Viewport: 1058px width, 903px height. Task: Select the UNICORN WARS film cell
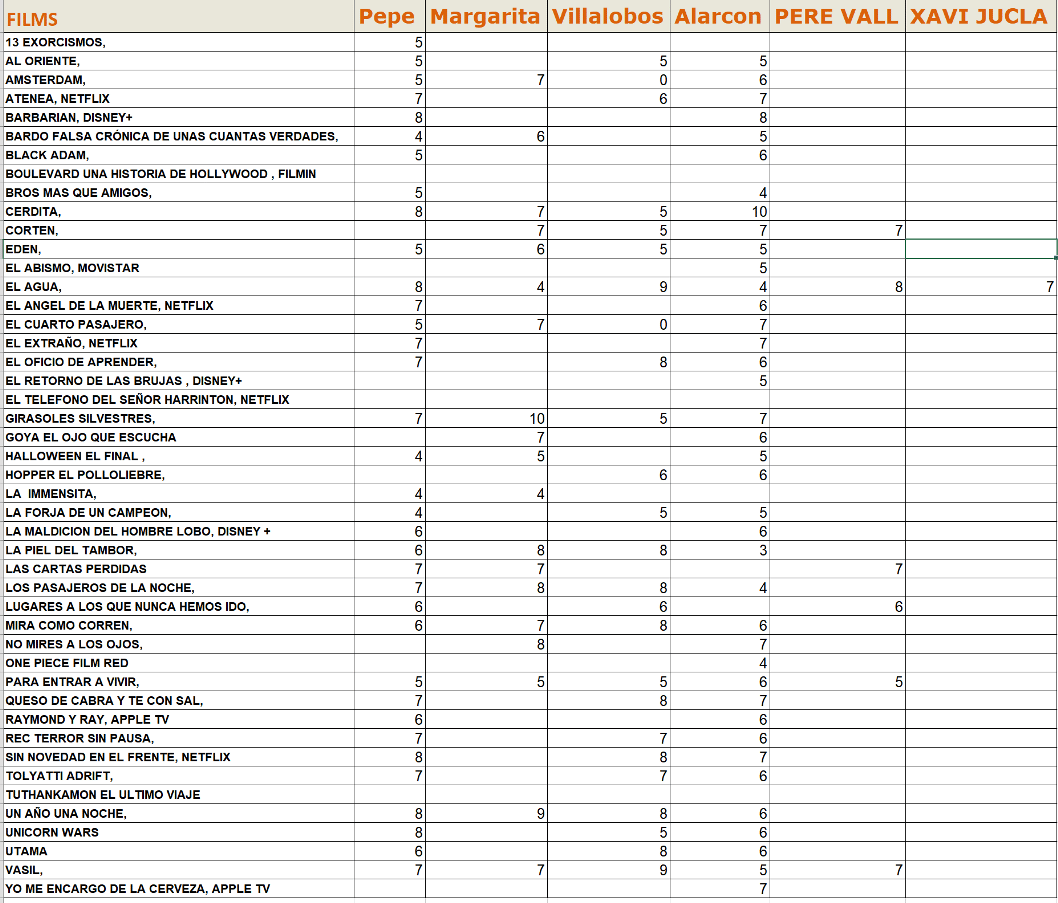coord(178,832)
